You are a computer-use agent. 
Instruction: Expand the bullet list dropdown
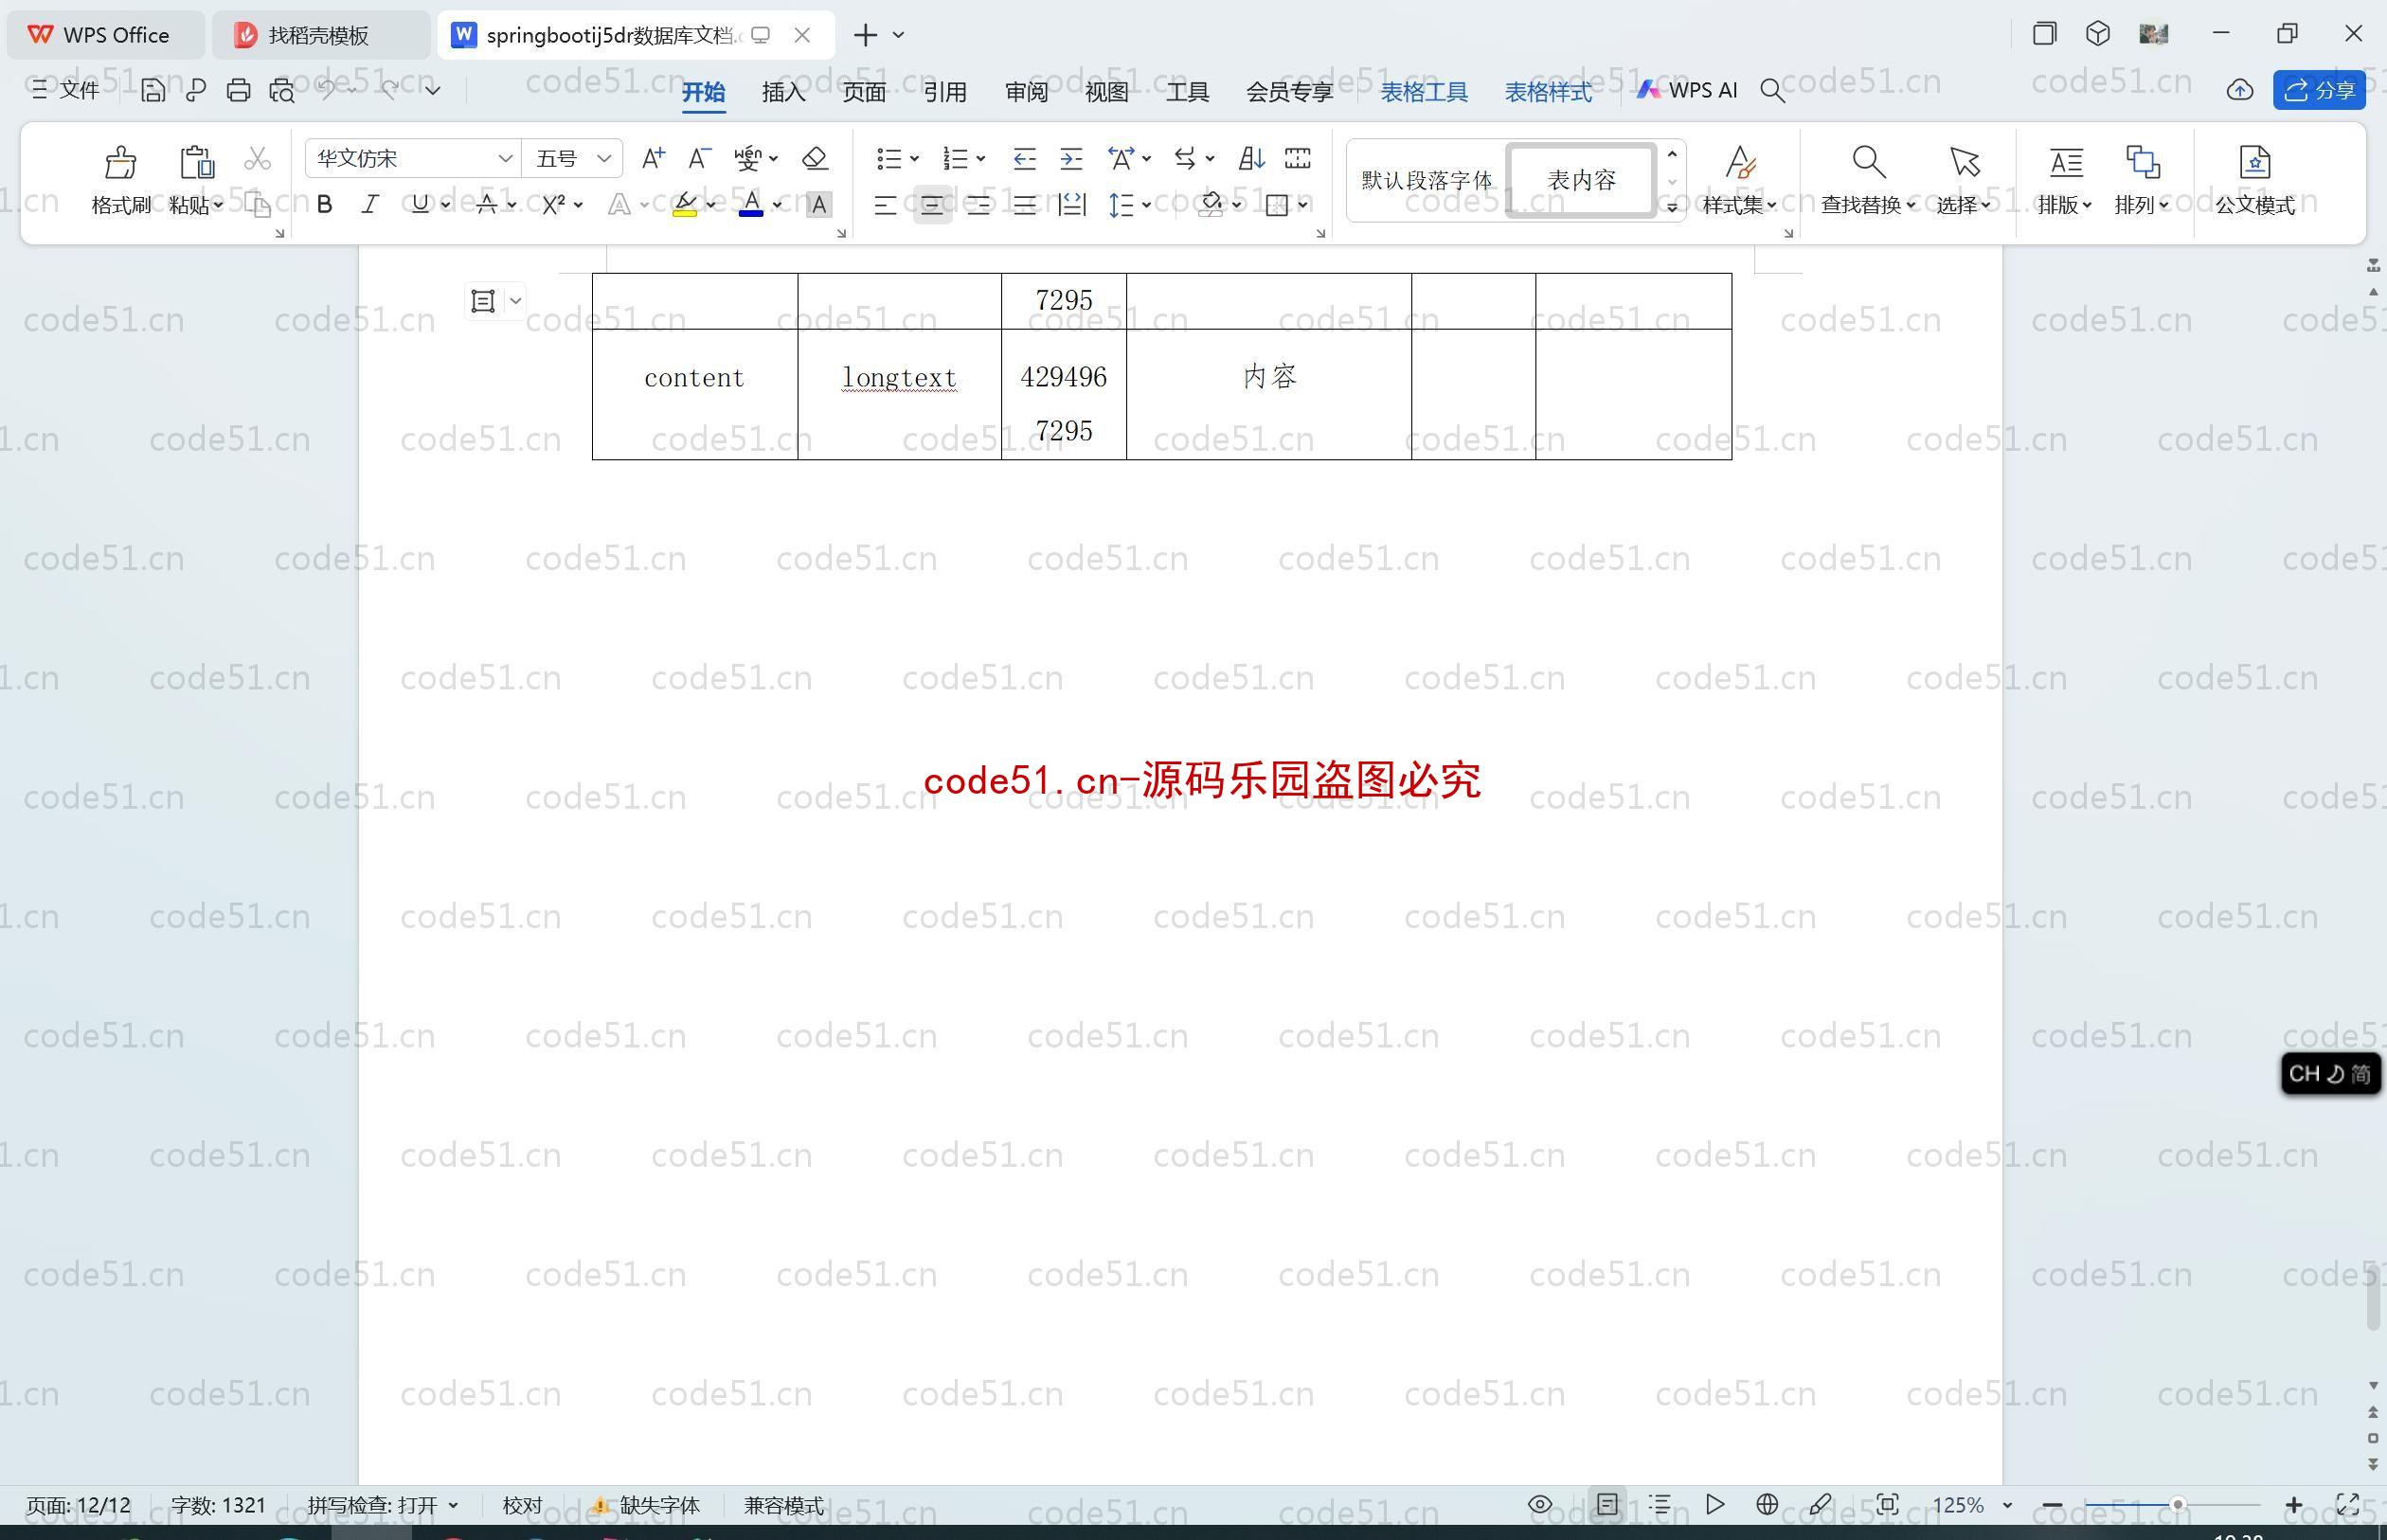914,159
